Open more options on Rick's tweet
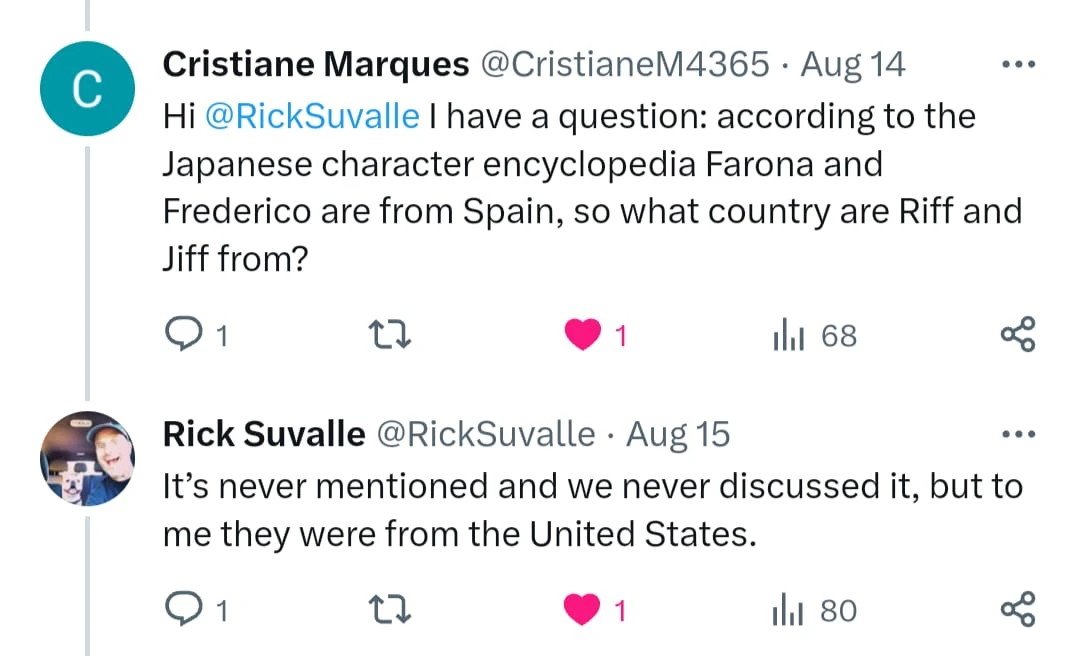The width and height of the screenshot is (1080, 656). point(1019,433)
